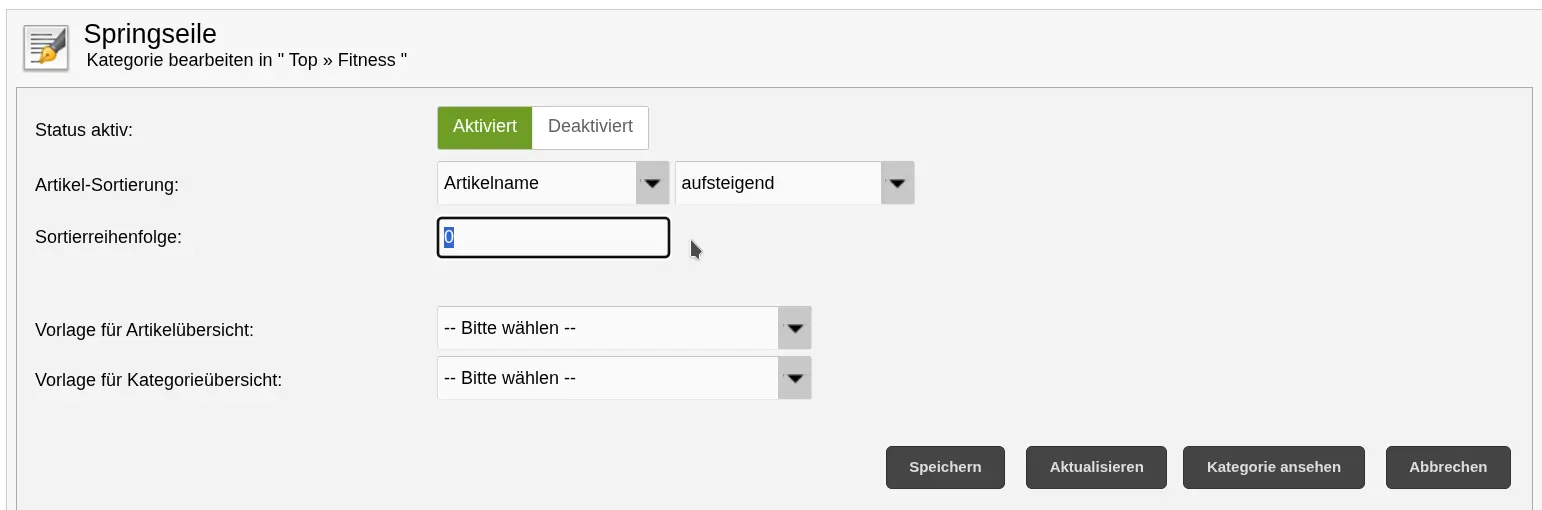Viewport: 1542px width, 510px height.
Task: Click the 'Artikel-Sortierung:' label
Action: point(107,185)
